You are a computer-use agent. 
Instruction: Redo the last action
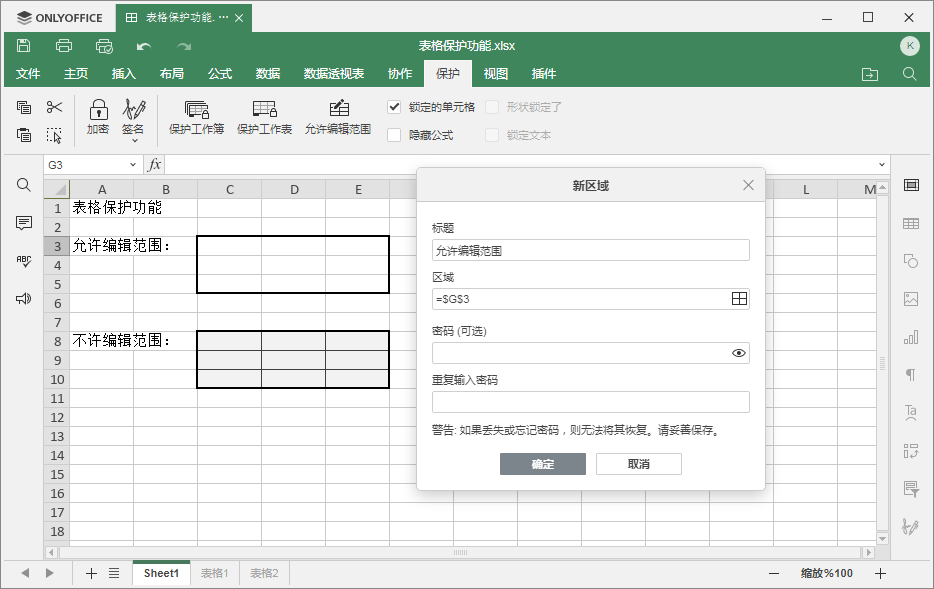[184, 46]
